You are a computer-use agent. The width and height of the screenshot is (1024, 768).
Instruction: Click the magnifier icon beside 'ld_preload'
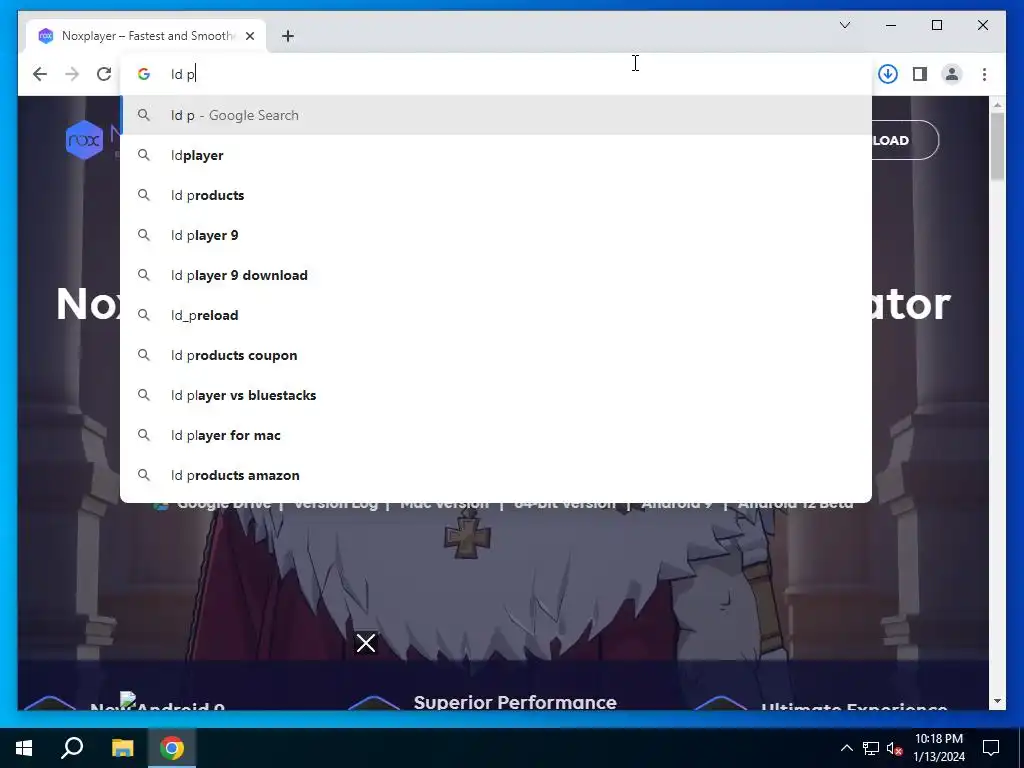pos(144,315)
